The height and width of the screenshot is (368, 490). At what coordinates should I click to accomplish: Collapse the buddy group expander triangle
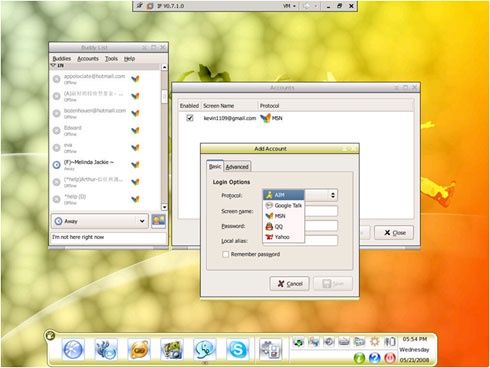pyautogui.click(x=53, y=66)
